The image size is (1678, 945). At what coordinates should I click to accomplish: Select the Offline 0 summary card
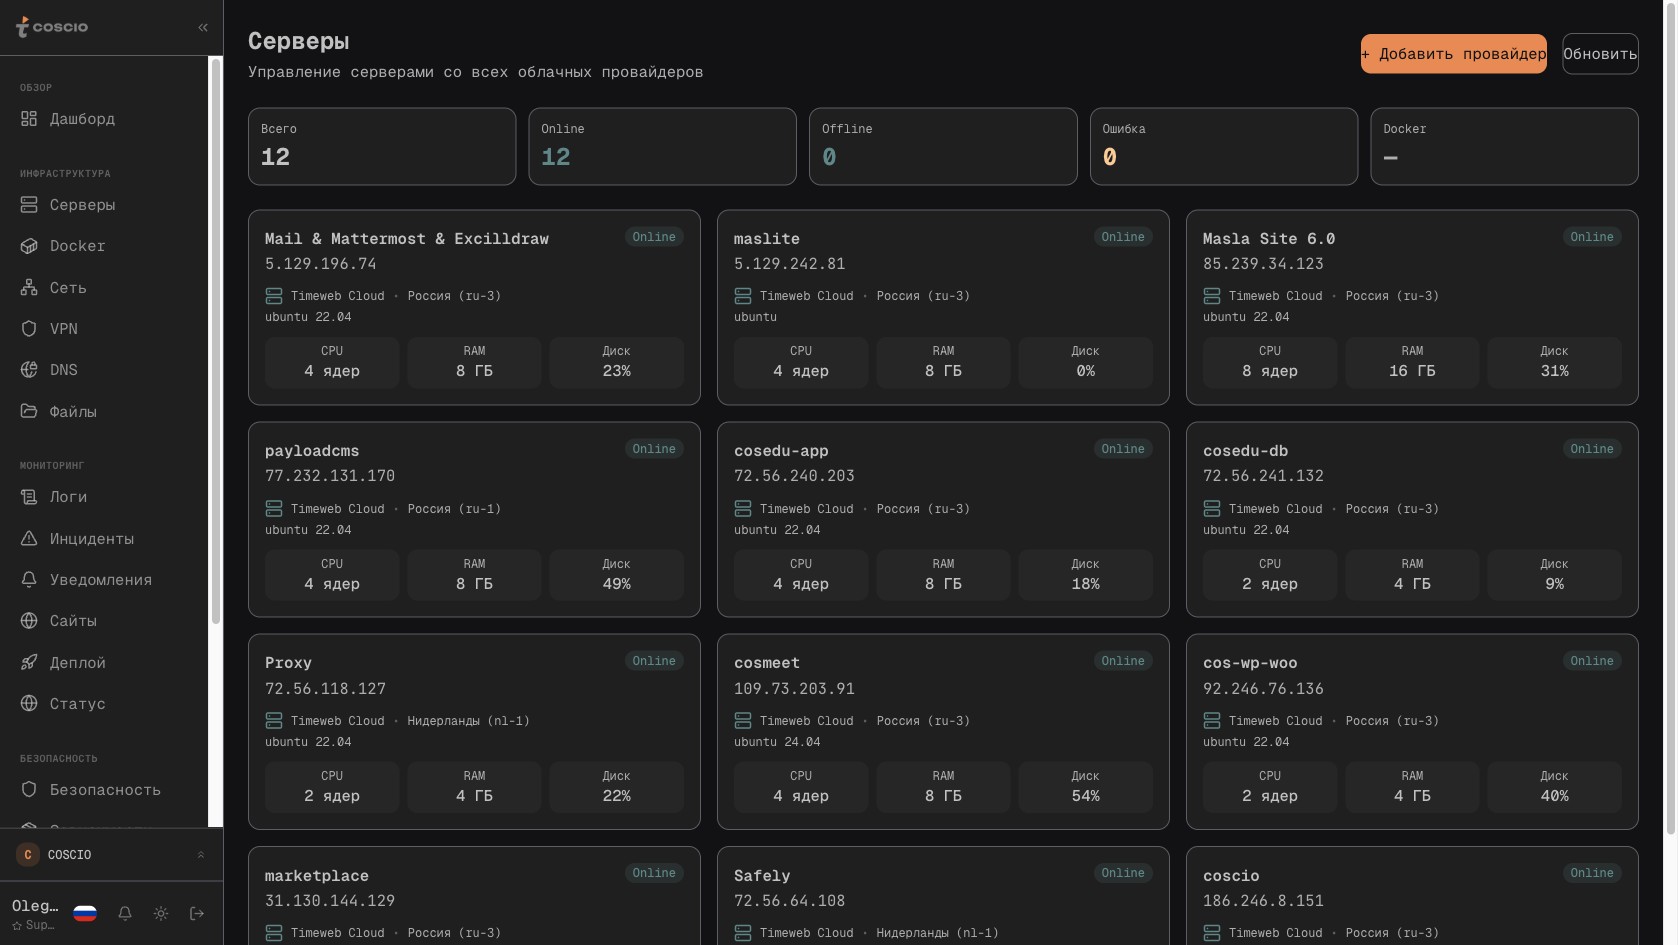[x=943, y=147]
